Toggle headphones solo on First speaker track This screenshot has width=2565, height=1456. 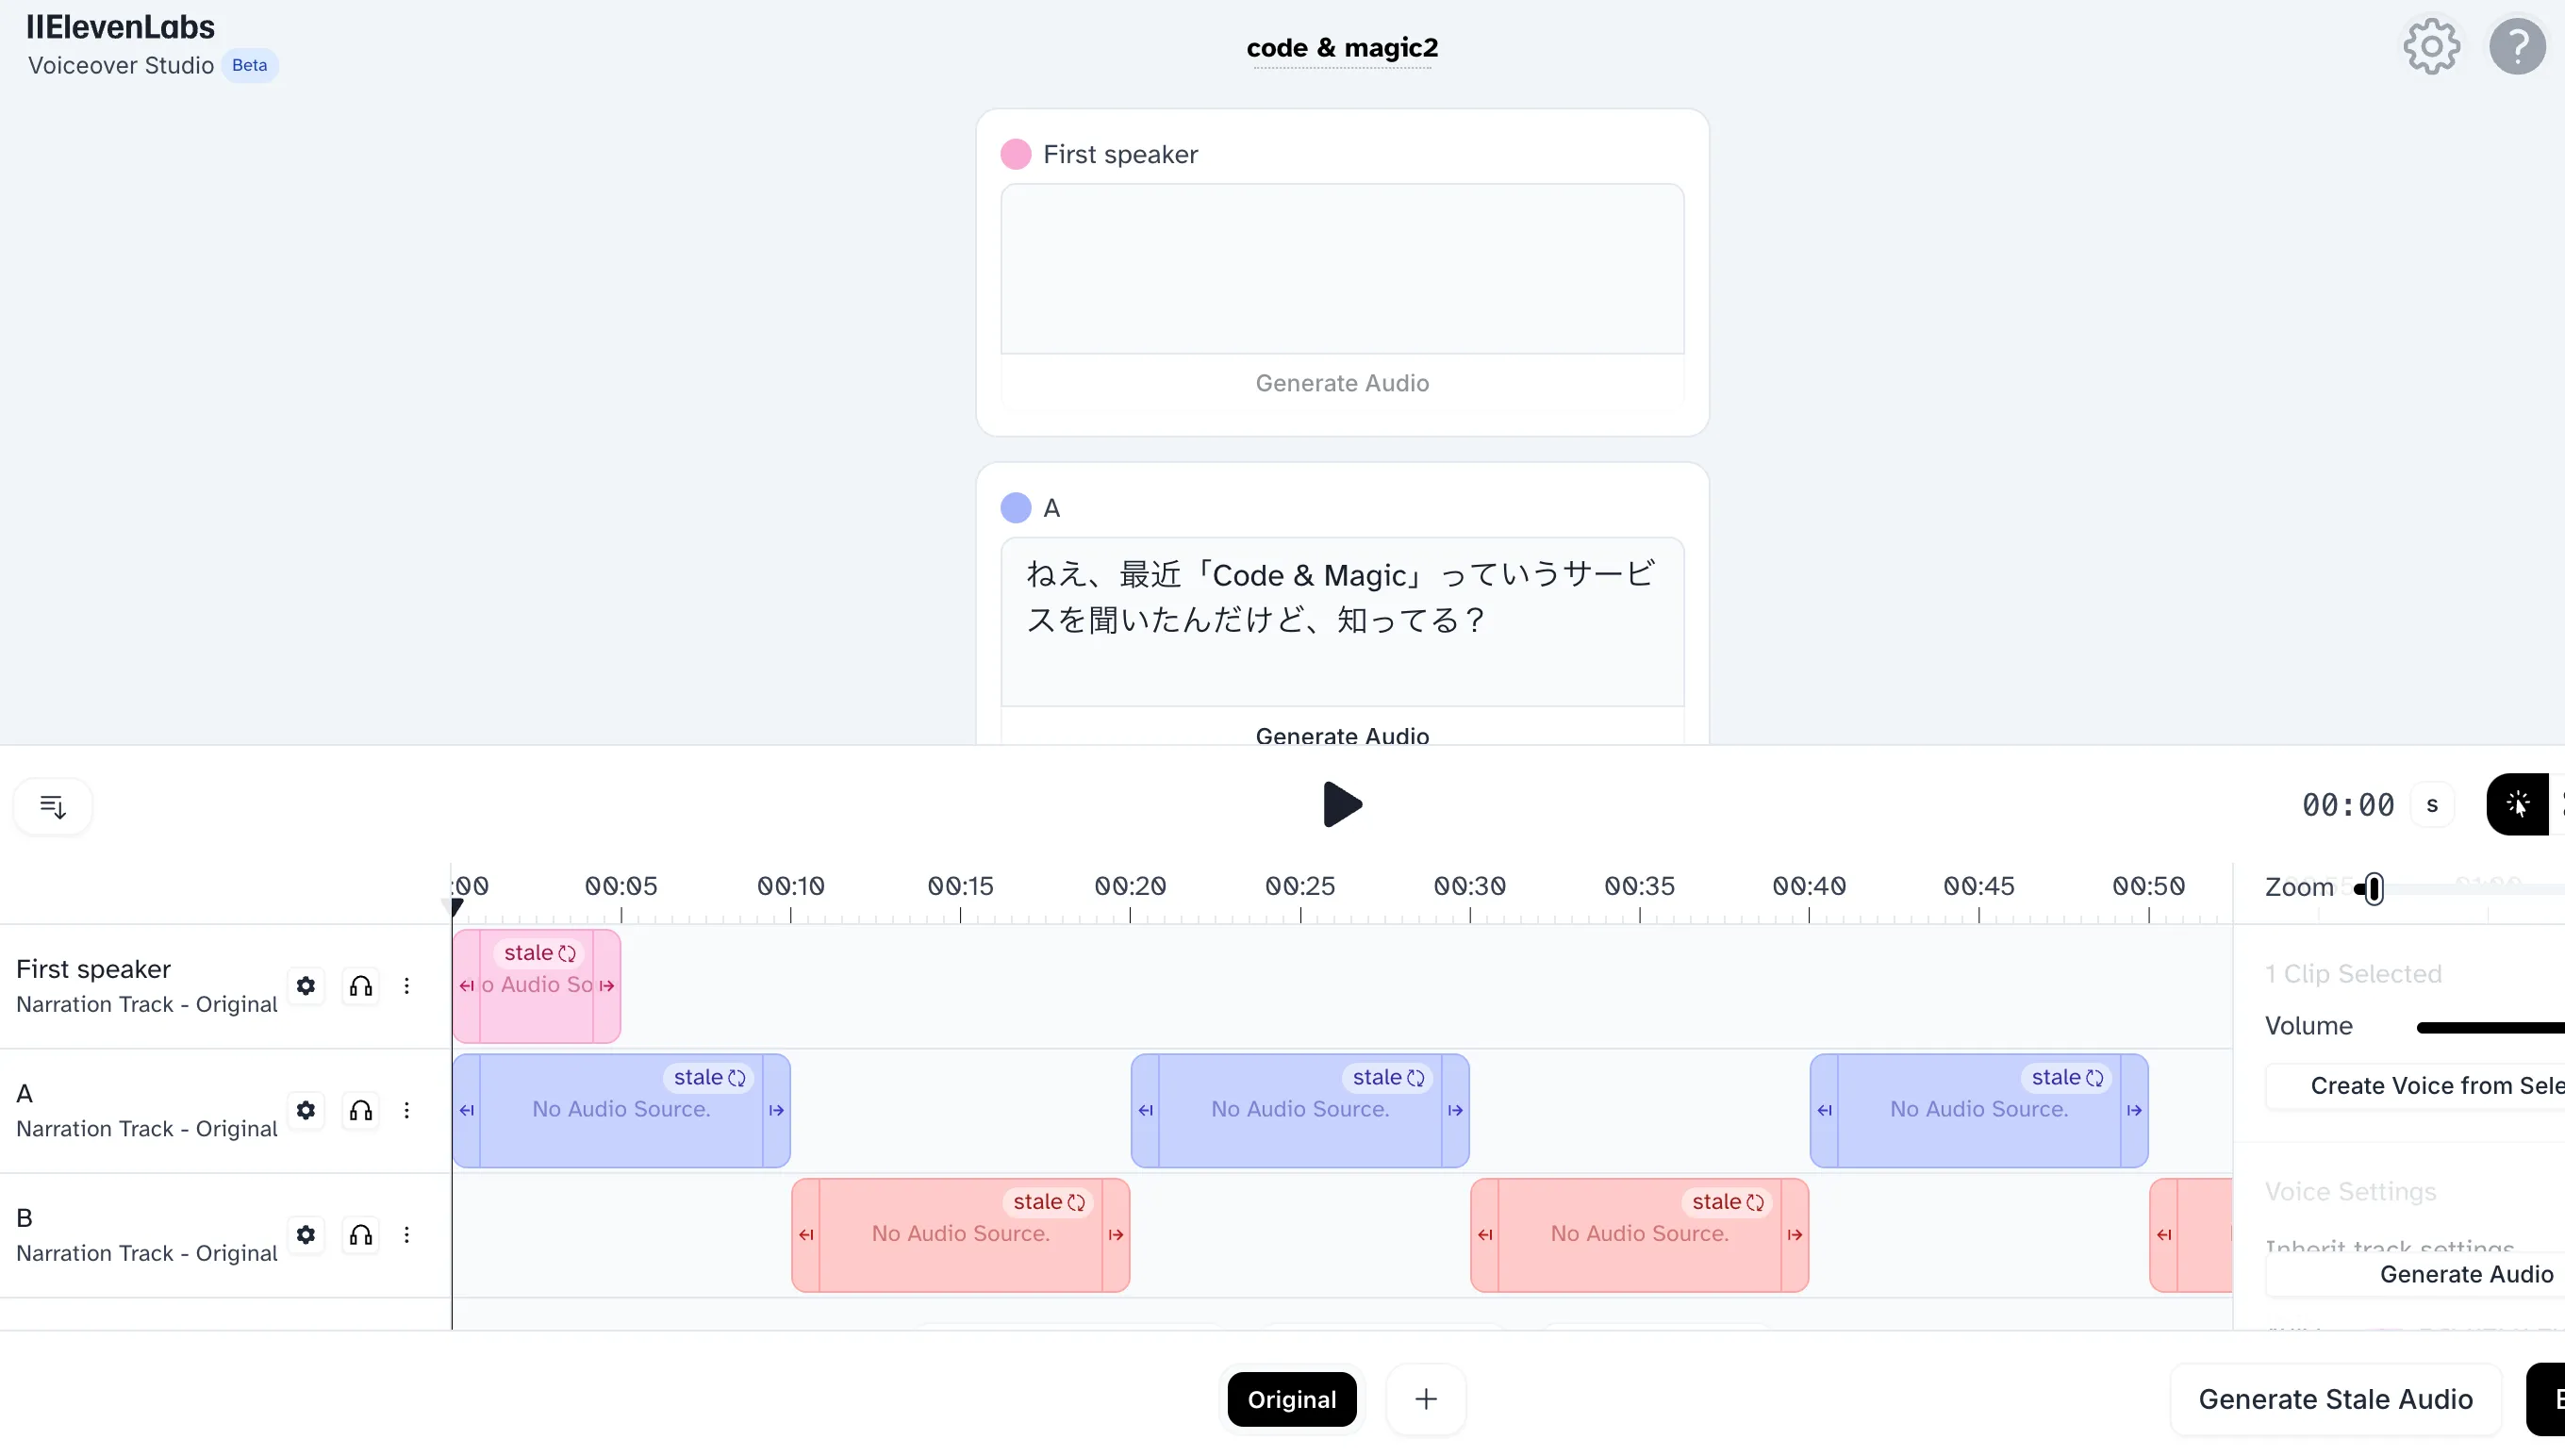(361, 986)
